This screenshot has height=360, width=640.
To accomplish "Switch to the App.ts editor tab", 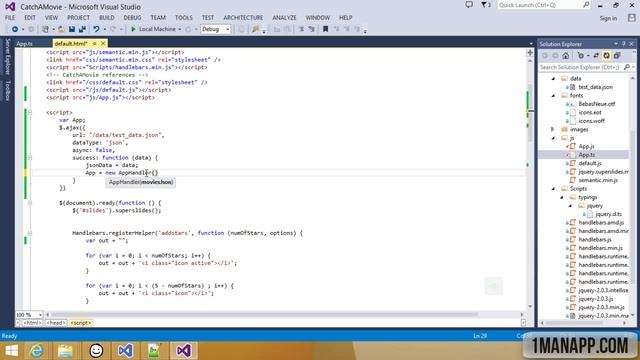I will tap(24, 43).
